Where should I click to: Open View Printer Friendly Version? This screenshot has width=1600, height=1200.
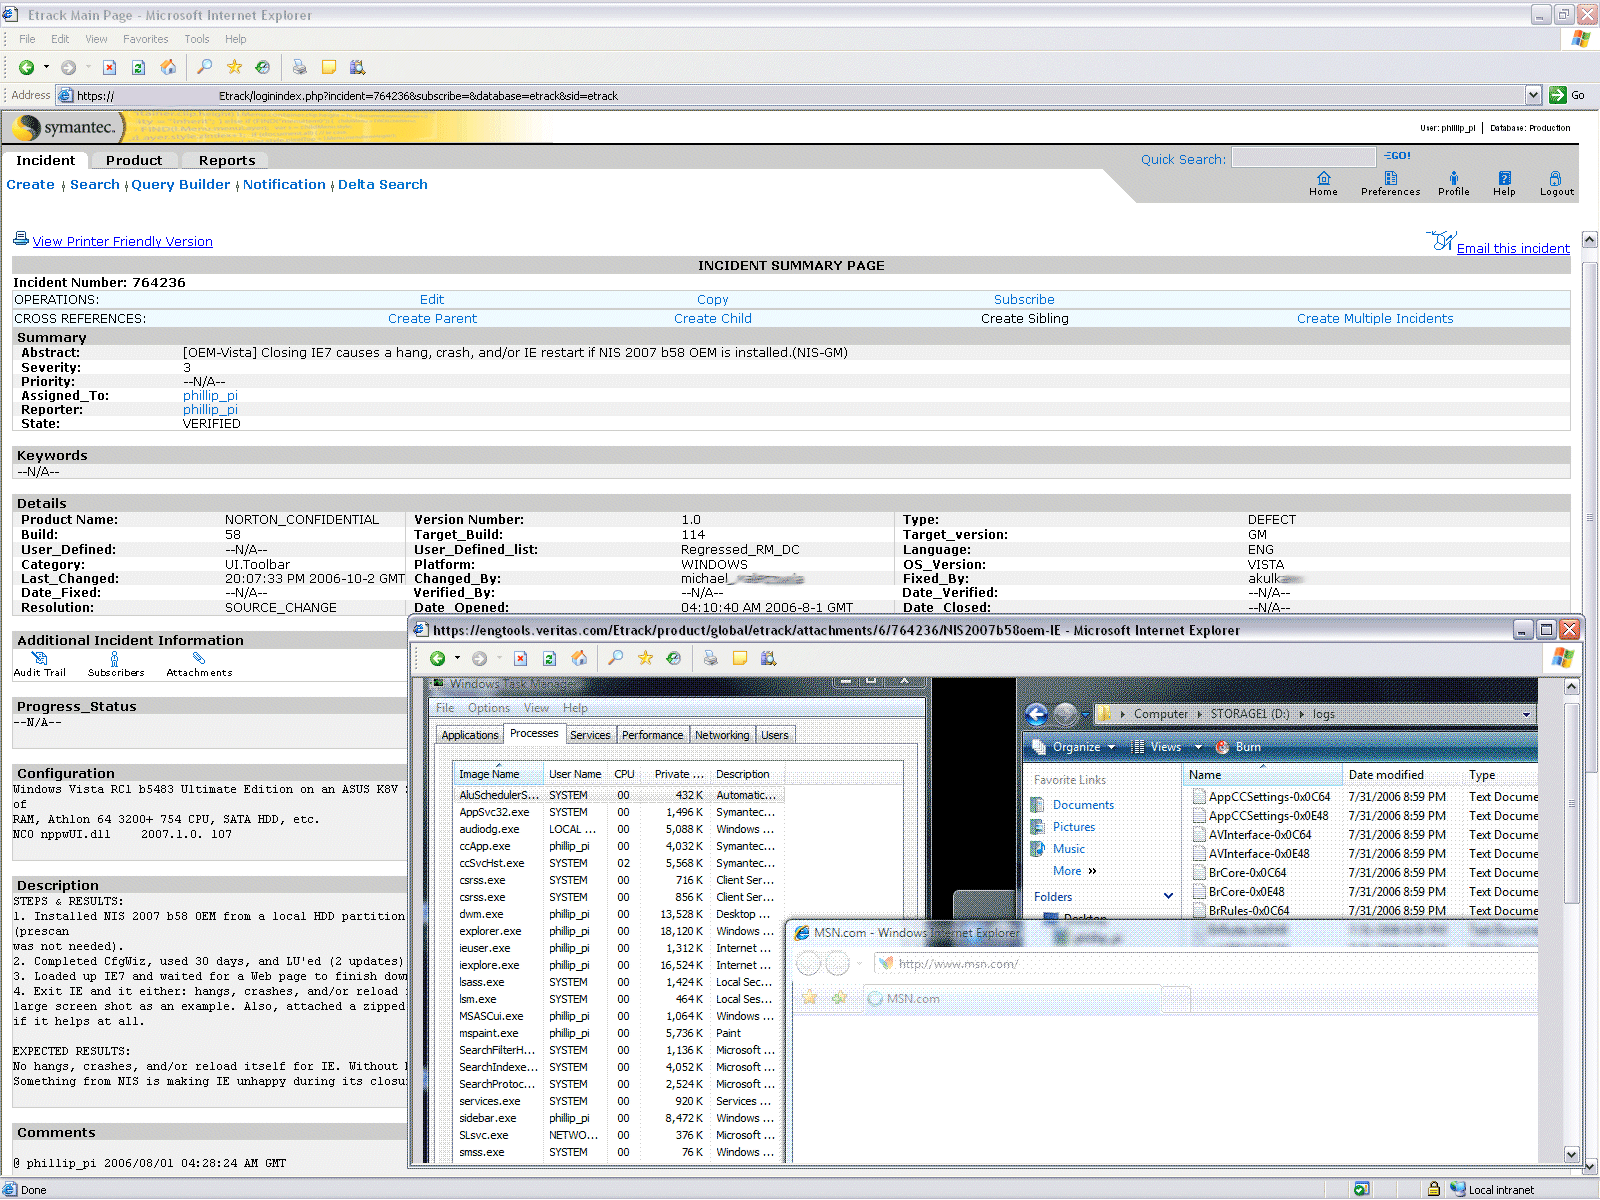click(122, 241)
